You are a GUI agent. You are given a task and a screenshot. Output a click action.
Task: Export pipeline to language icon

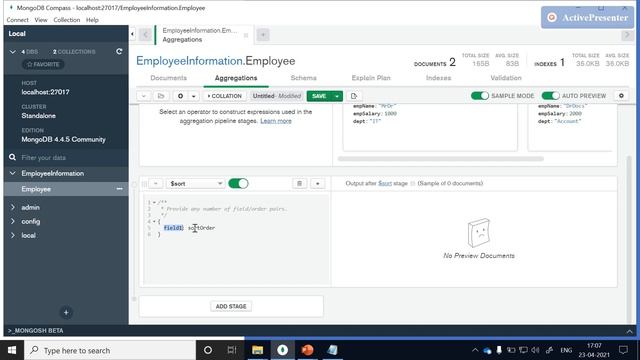pos(353,96)
